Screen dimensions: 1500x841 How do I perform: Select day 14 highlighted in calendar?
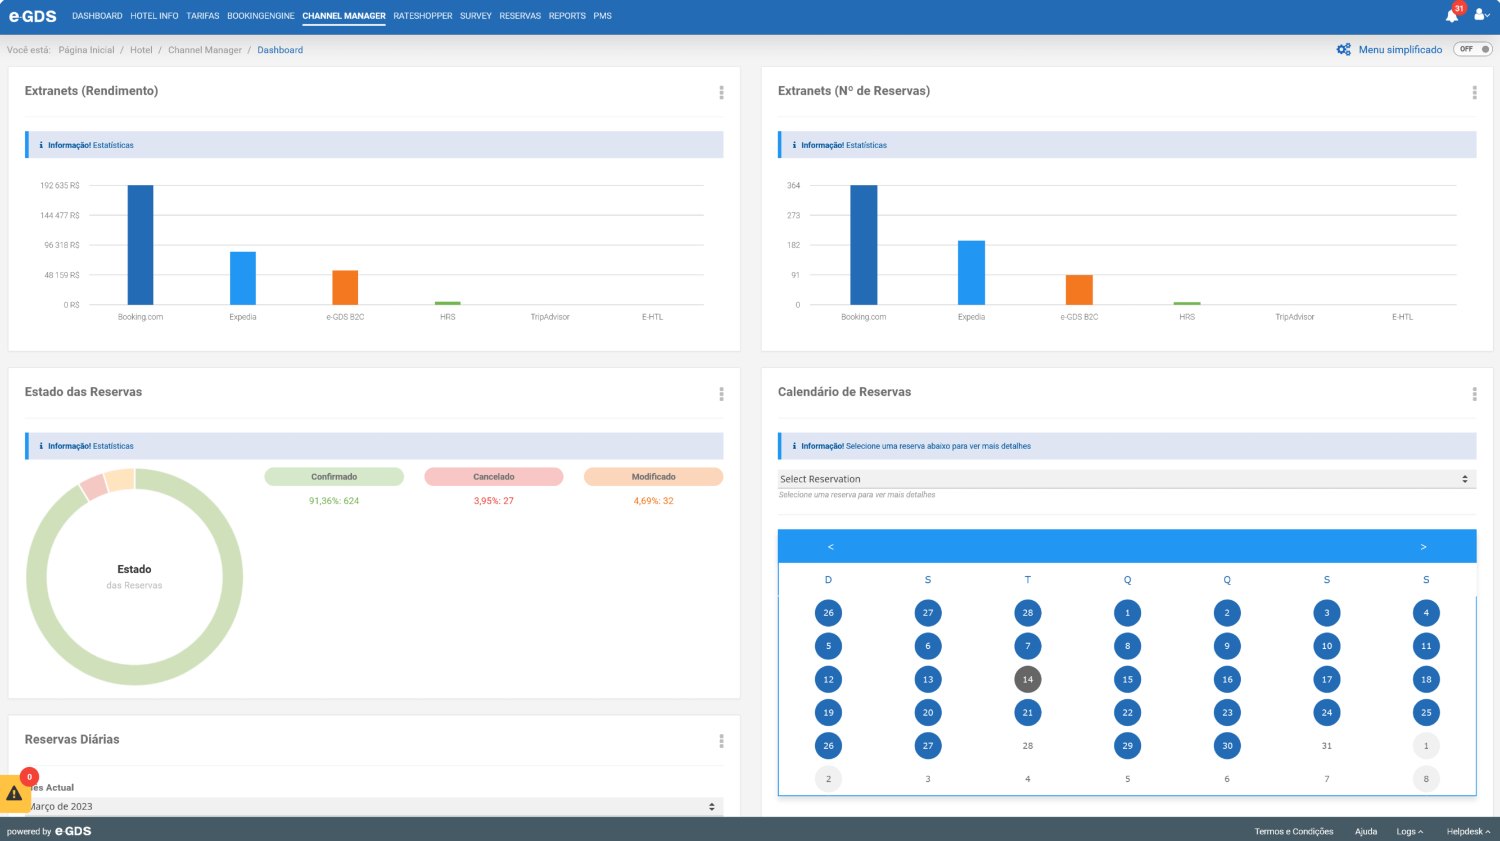[1027, 679]
